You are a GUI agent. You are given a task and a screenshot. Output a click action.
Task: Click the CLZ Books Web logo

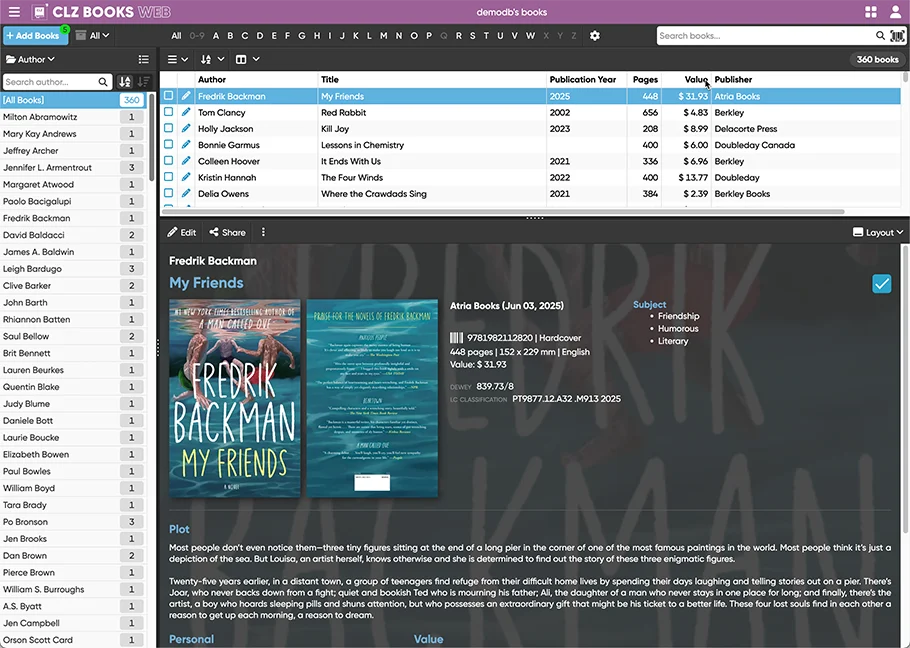101,12
